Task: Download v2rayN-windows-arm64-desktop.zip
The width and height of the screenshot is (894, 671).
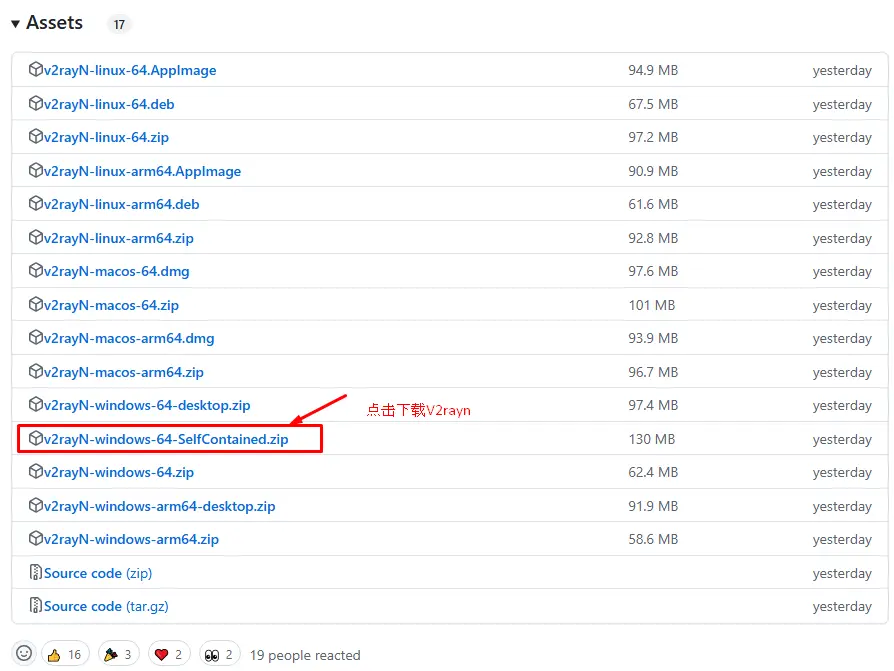Action: point(159,506)
